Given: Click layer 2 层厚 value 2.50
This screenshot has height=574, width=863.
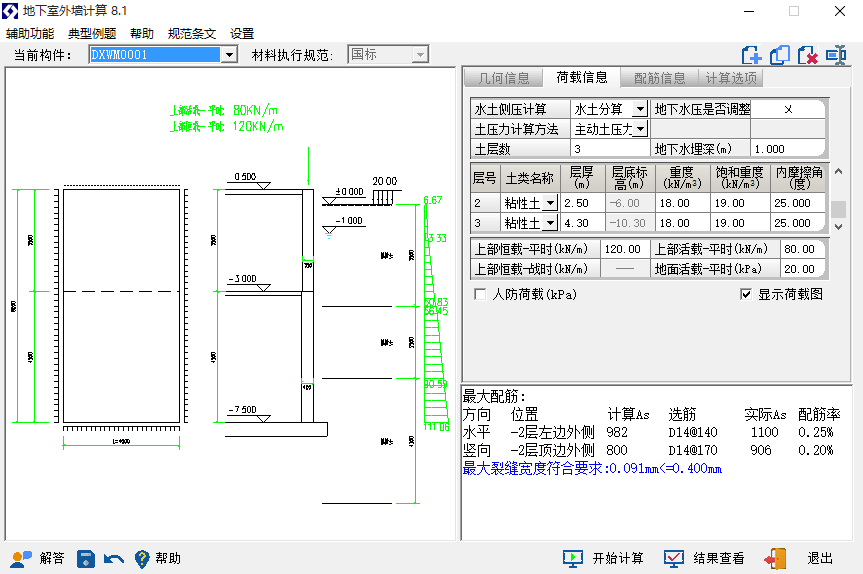Looking at the screenshot, I should pyautogui.click(x=582, y=203).
